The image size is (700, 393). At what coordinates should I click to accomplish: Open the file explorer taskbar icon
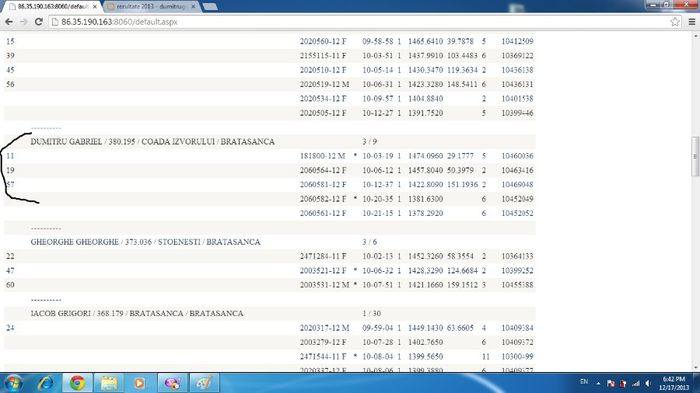tap(109, 383)
